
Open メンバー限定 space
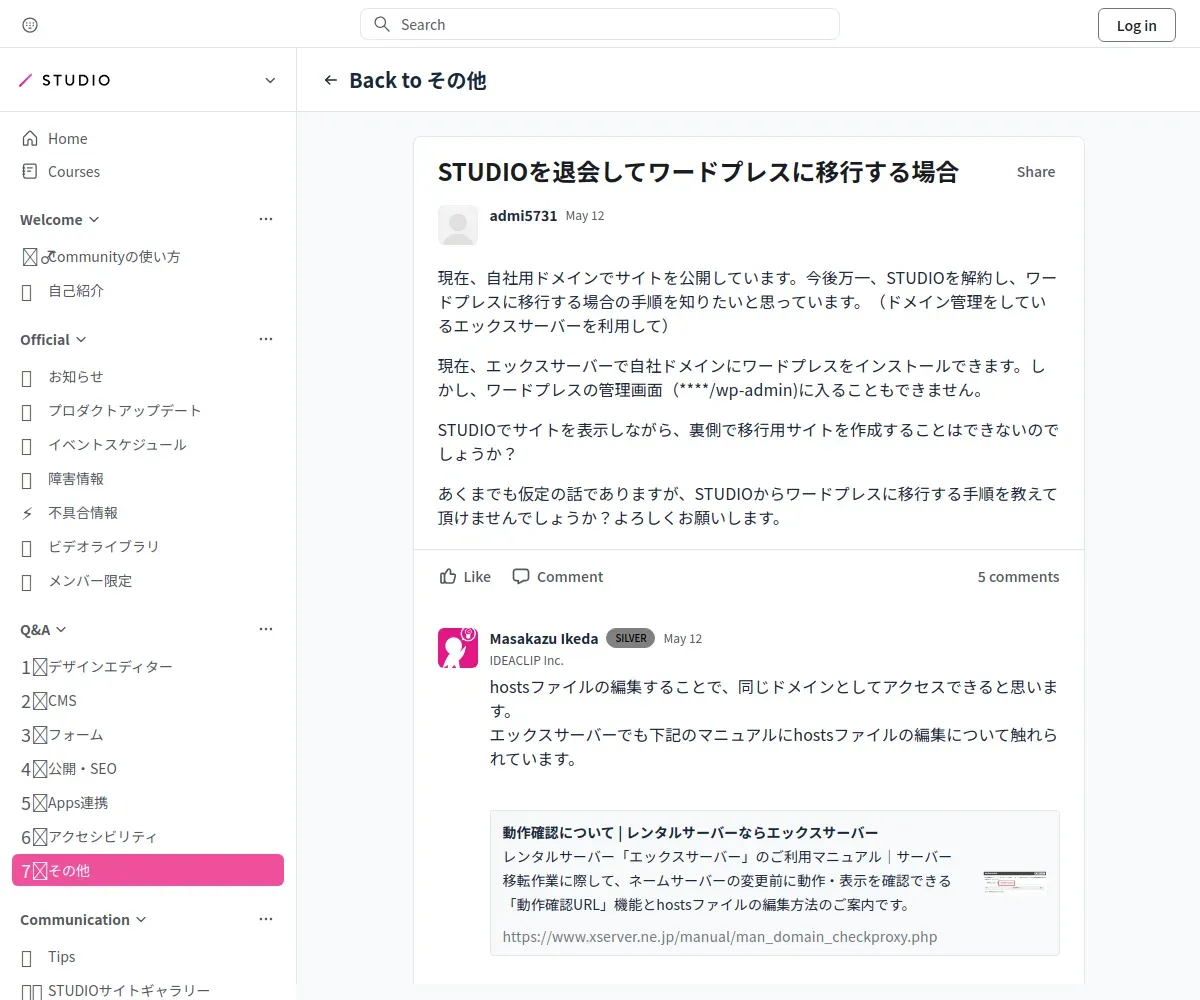point(148,580)
